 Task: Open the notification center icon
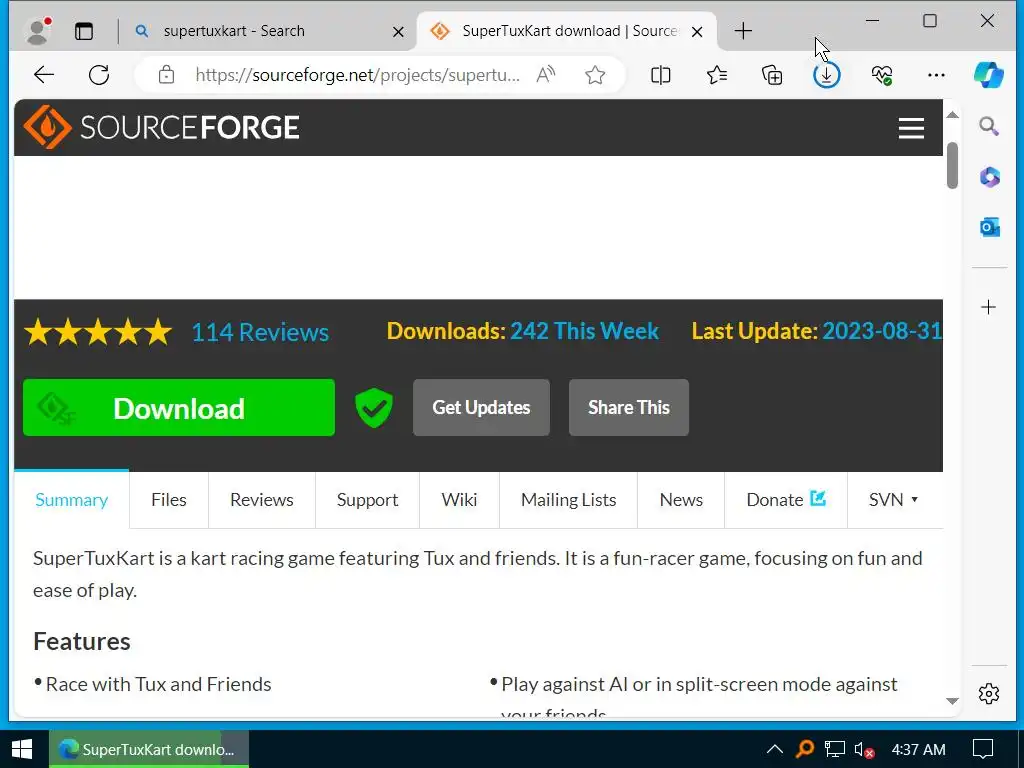point(983,749)
